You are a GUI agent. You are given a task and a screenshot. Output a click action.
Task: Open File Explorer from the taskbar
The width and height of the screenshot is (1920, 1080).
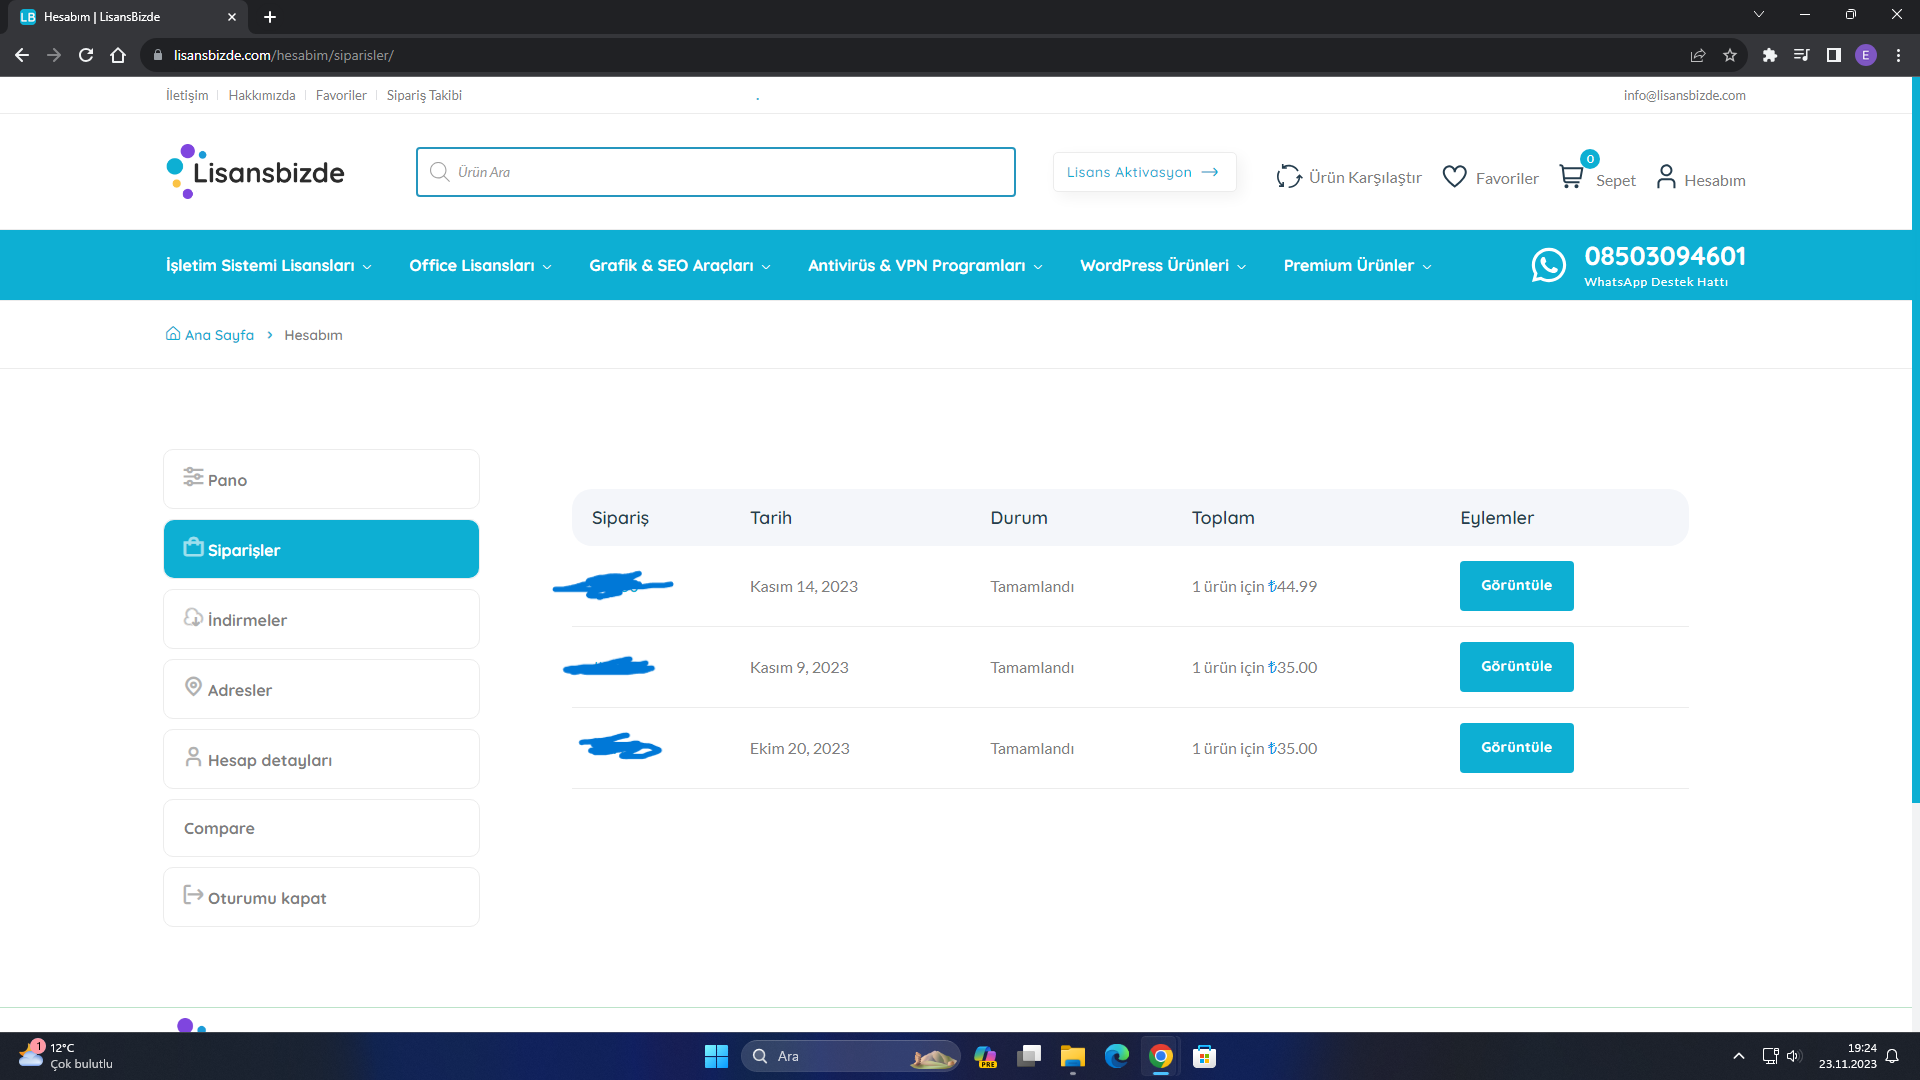pos(1073,1056)
